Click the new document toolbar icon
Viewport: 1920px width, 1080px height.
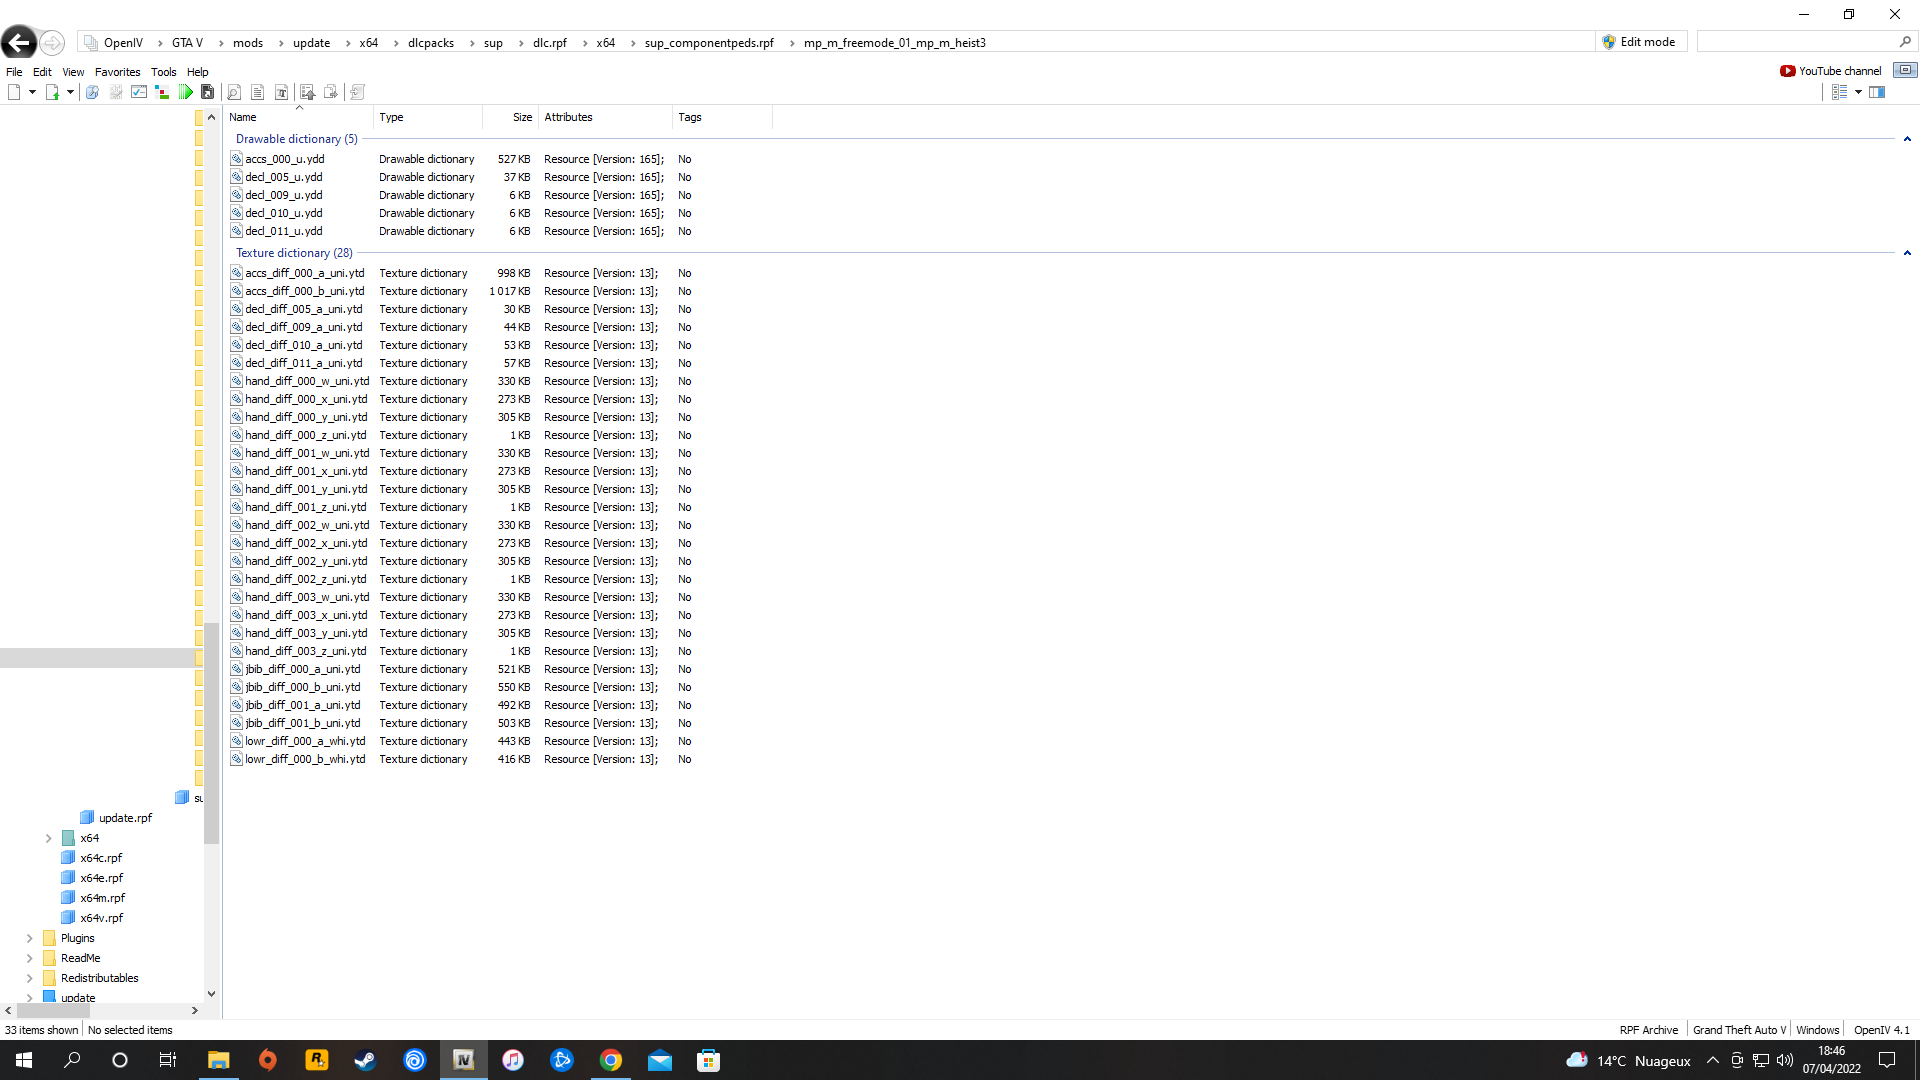tap(14, 92)
